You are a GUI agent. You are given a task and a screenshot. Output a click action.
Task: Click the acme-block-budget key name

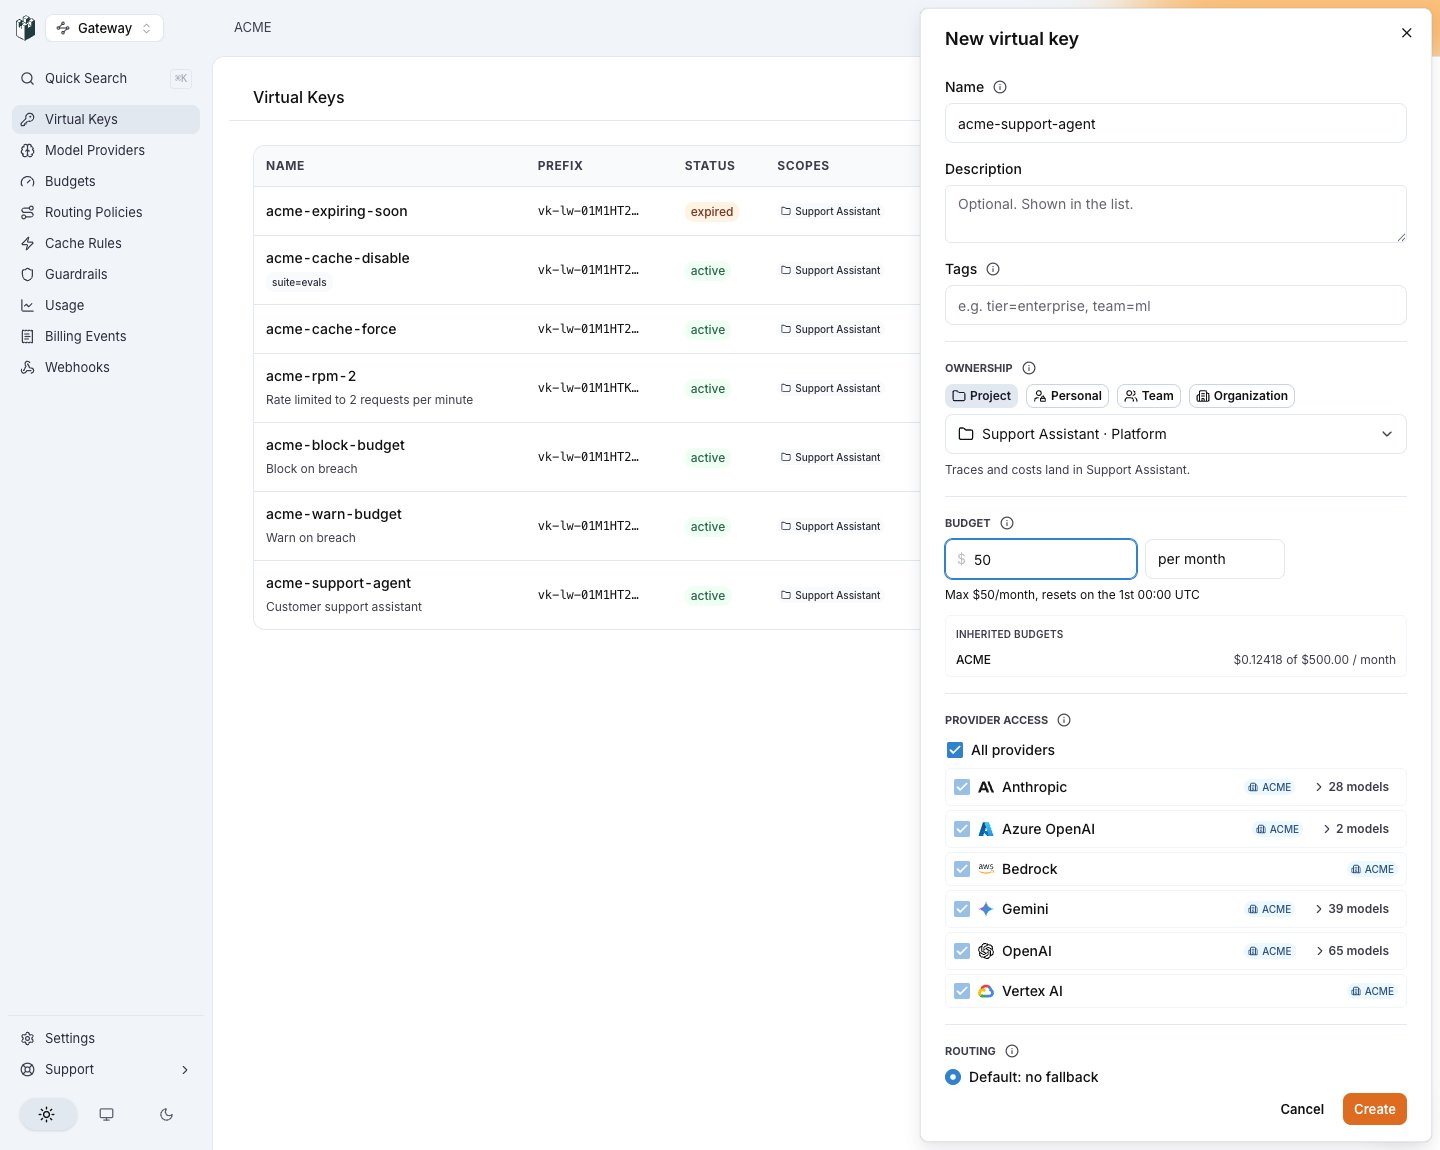pos(335,445)
